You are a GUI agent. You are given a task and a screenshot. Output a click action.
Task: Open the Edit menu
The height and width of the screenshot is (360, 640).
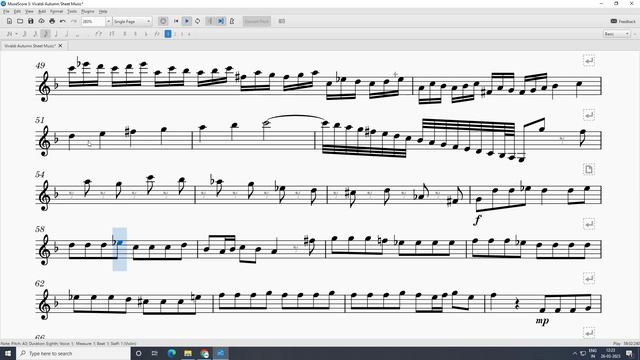17,11
